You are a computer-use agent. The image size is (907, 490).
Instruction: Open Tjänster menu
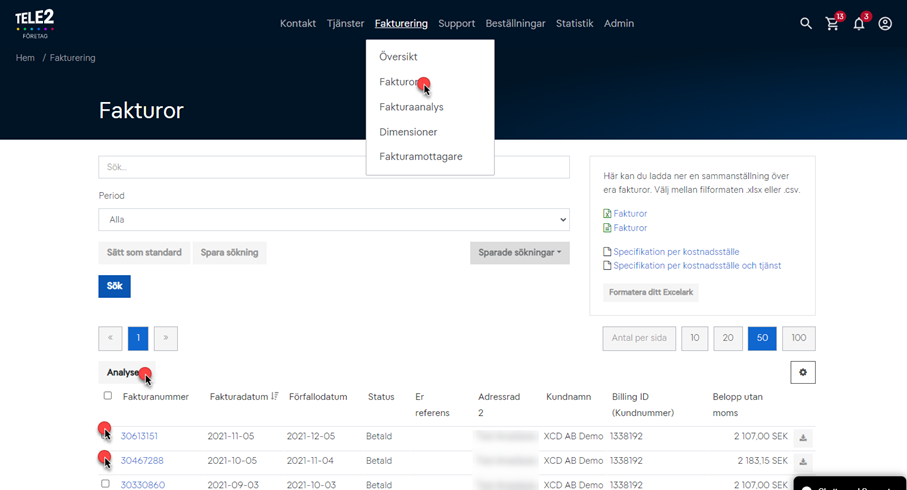(345, 24)
